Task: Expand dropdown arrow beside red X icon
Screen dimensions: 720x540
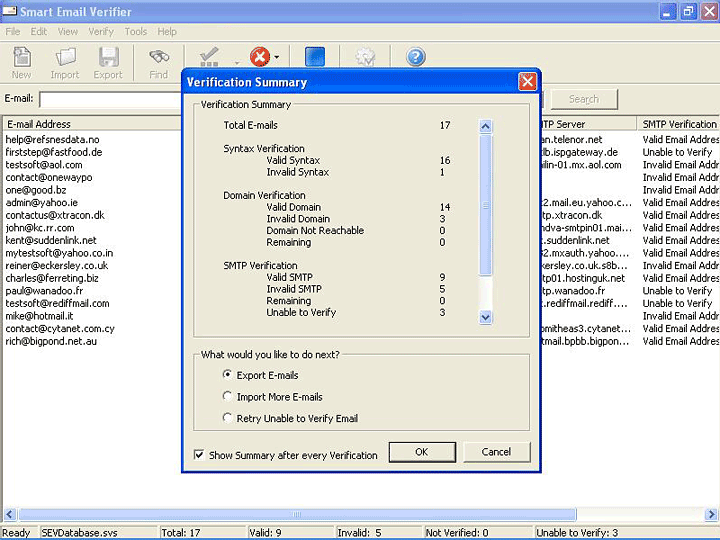Action: coord(277,58)
